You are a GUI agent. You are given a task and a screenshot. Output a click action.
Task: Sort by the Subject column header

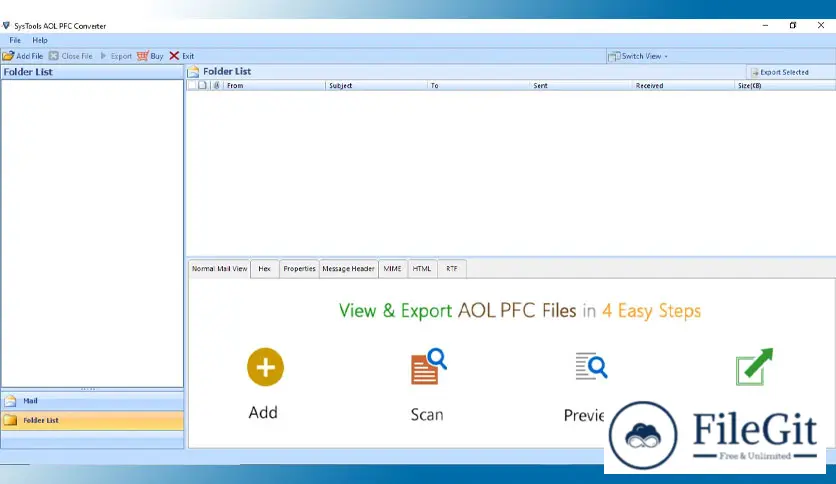[x=376, y=85]
